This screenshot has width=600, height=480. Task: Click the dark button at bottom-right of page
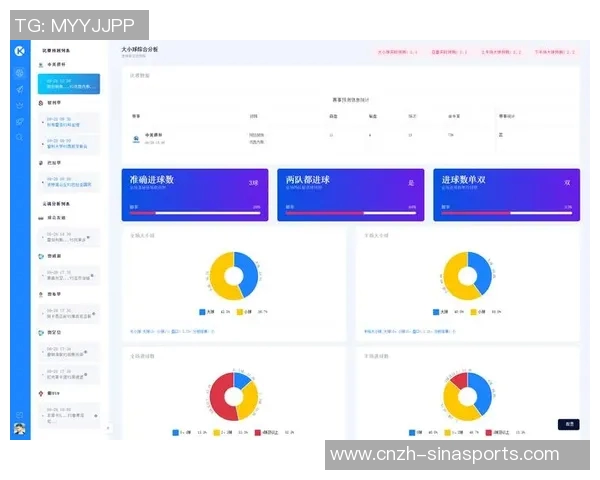pyautogui.click(x=569, y=424)
